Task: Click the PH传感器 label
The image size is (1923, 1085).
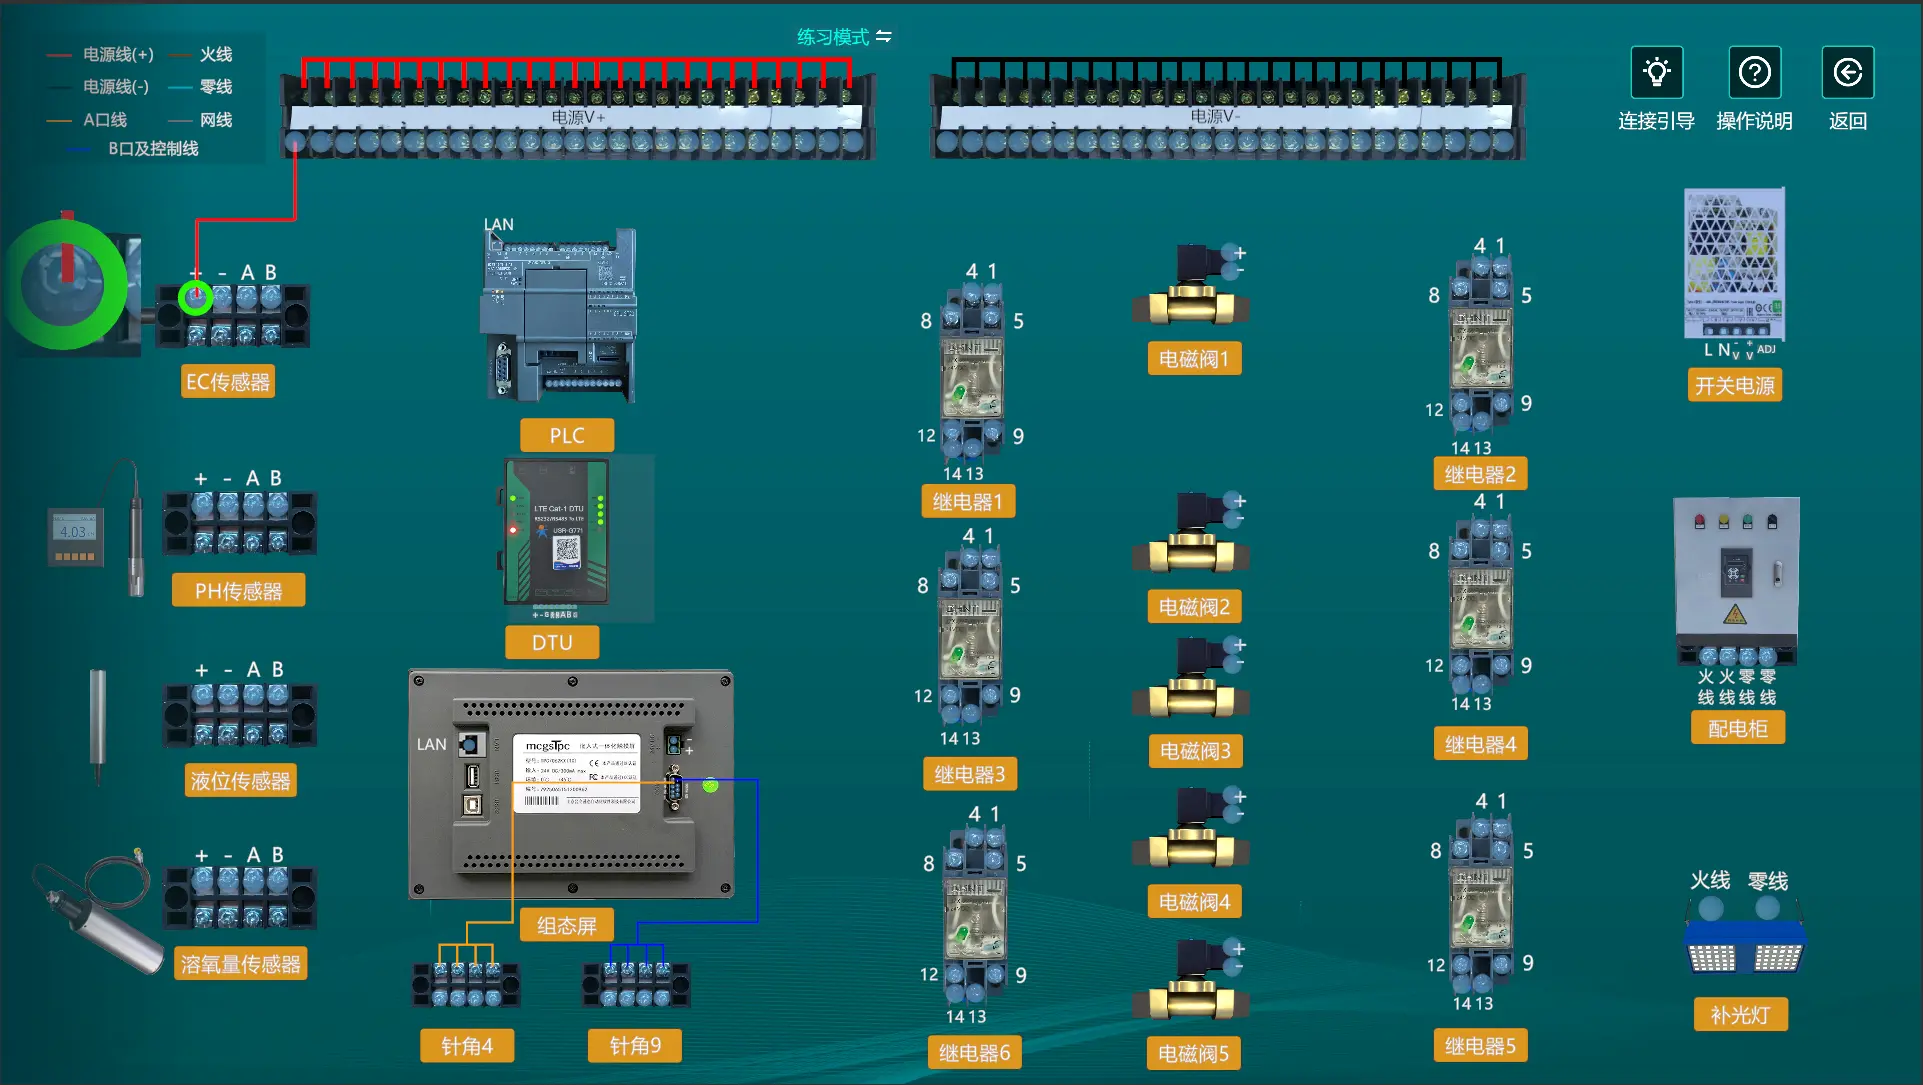Action: (238, 591)
